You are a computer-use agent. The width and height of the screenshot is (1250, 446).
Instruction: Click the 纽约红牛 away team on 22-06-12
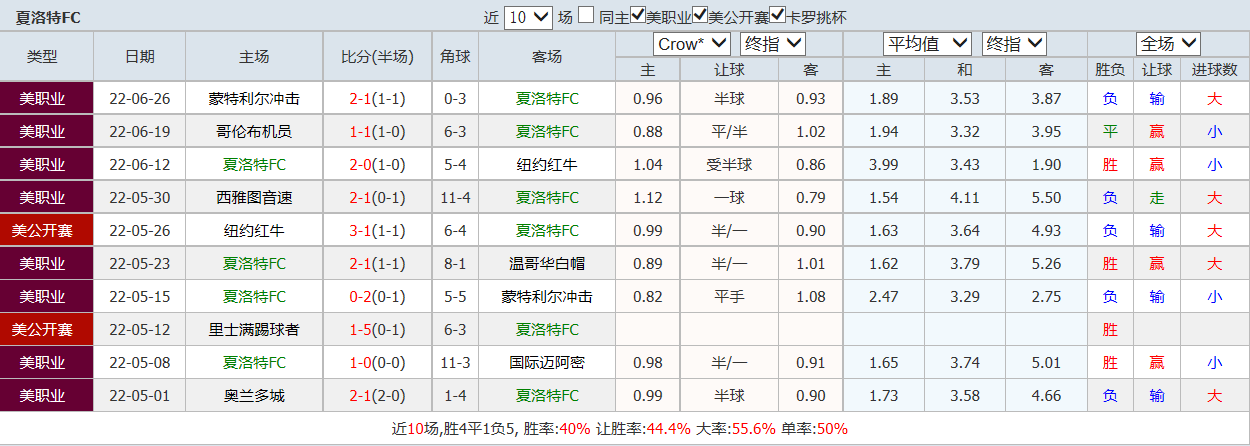(x=547, y=165)
